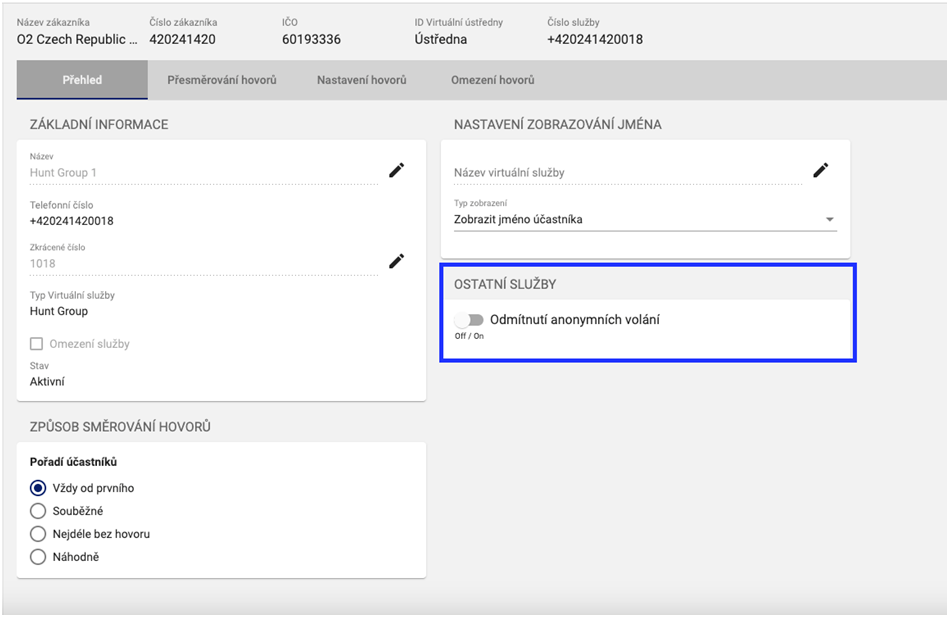The width and height of the screenshot is (949, 617).
Task: Select the Vždy od prvního radio button
Action: tap(38, 488)
